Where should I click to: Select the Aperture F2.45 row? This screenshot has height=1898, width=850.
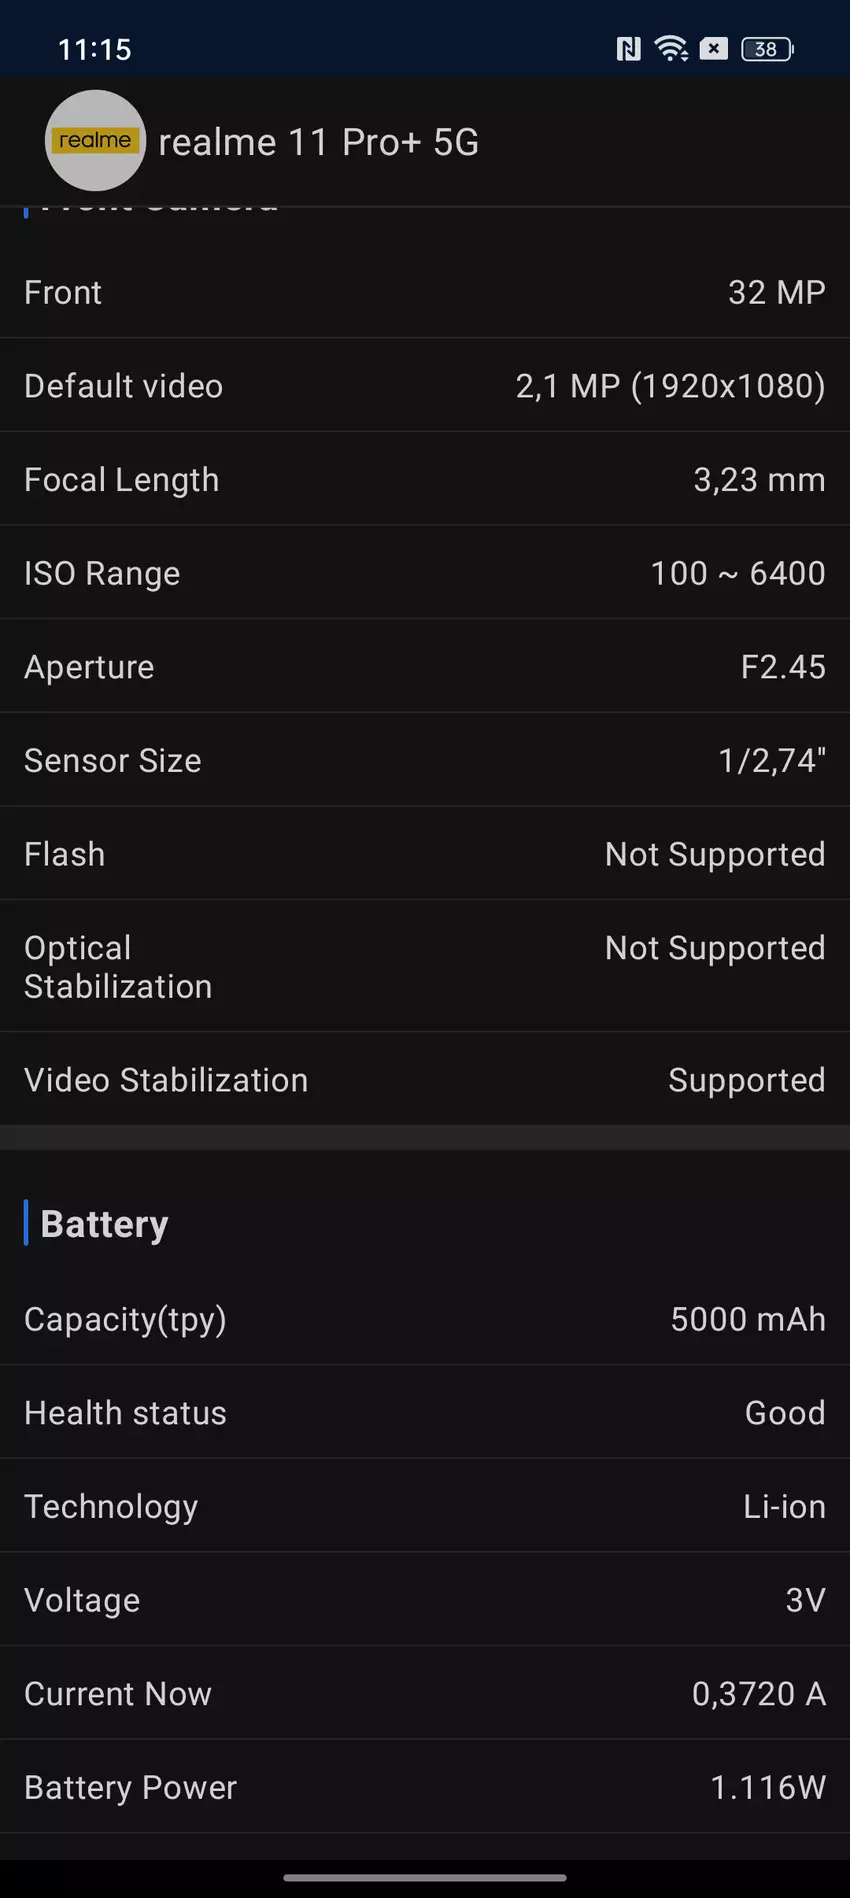(x=425, y=667)
